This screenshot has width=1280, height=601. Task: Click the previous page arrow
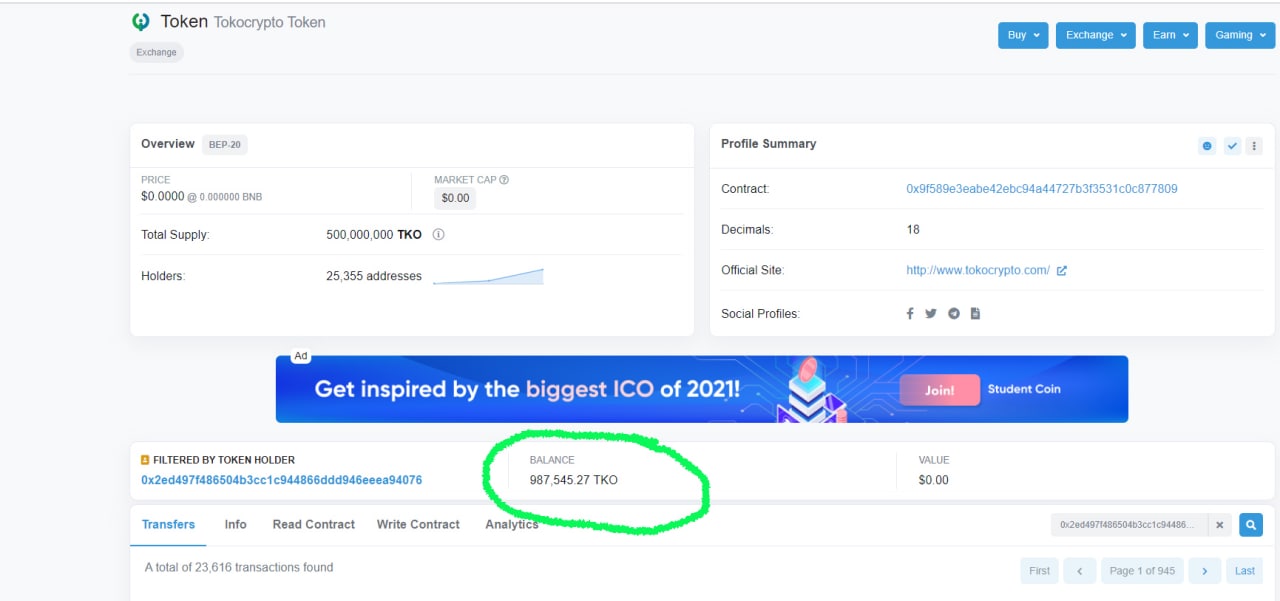click(1080, 571)
